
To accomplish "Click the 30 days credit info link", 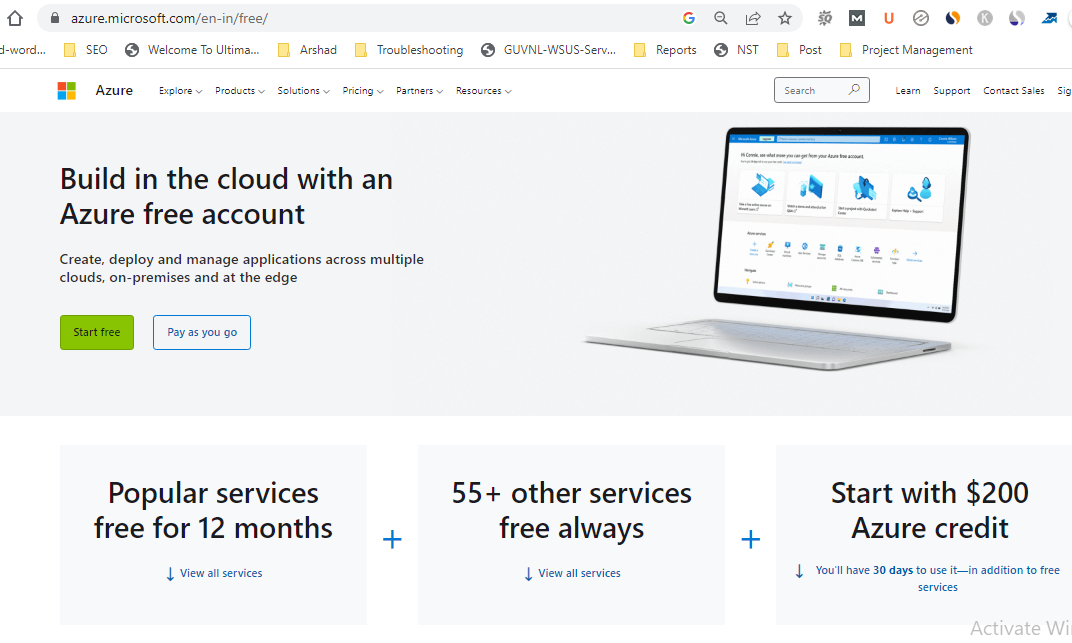I will click(x=937, y=578).
